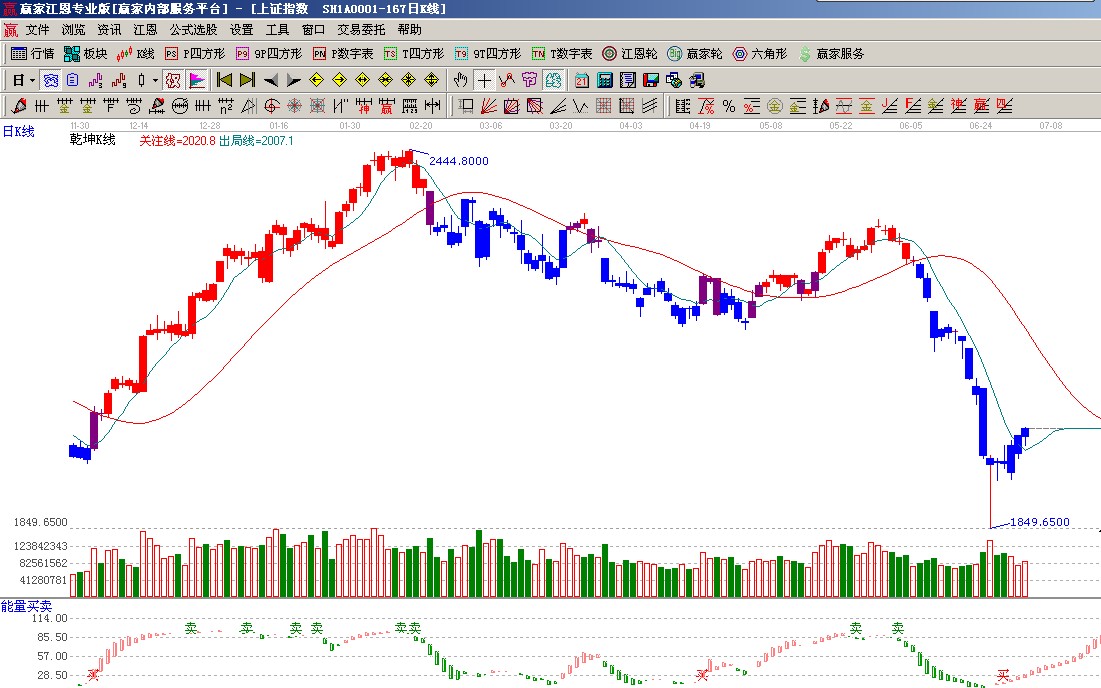Open the 交易委托 menu
1101x688 pixels.
[361, 30]
